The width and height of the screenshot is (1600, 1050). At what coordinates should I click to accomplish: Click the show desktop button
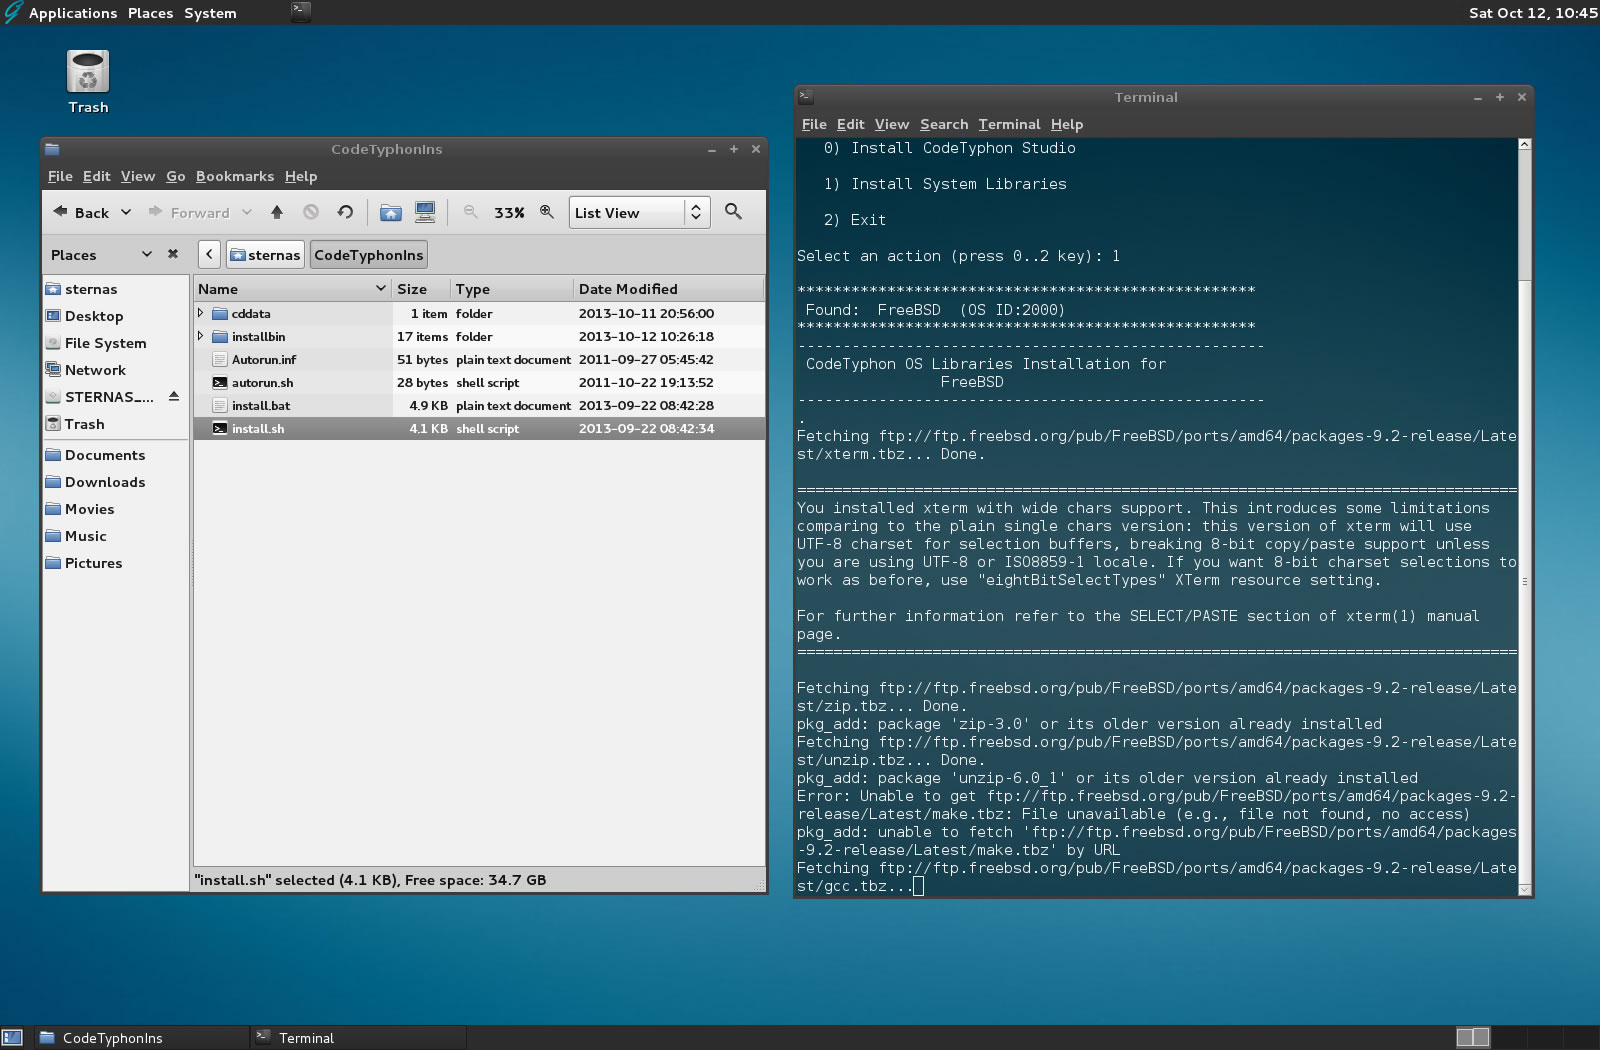click(x=12, y=1038)
